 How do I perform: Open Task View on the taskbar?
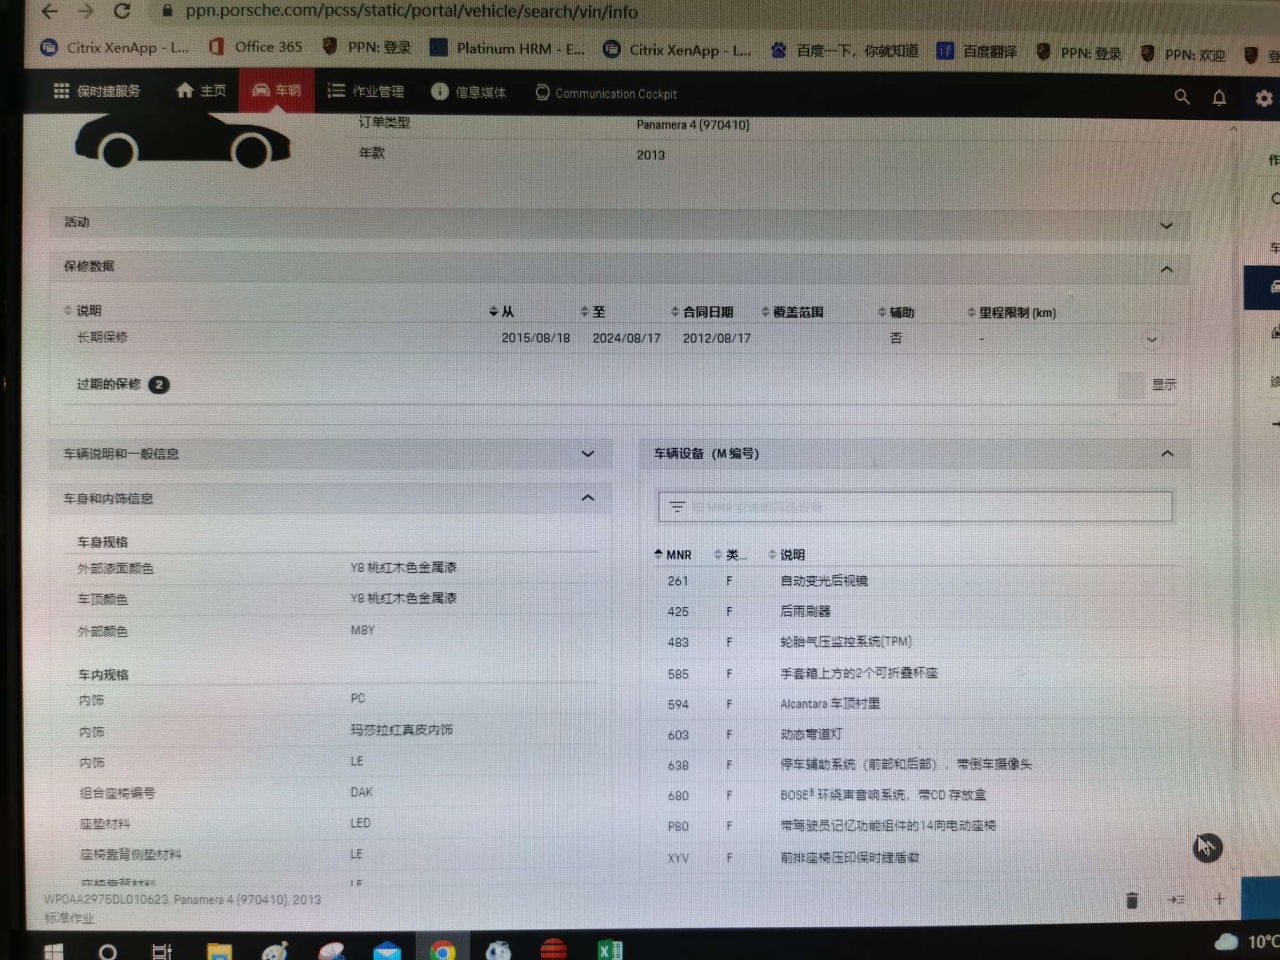pos(161,951)
